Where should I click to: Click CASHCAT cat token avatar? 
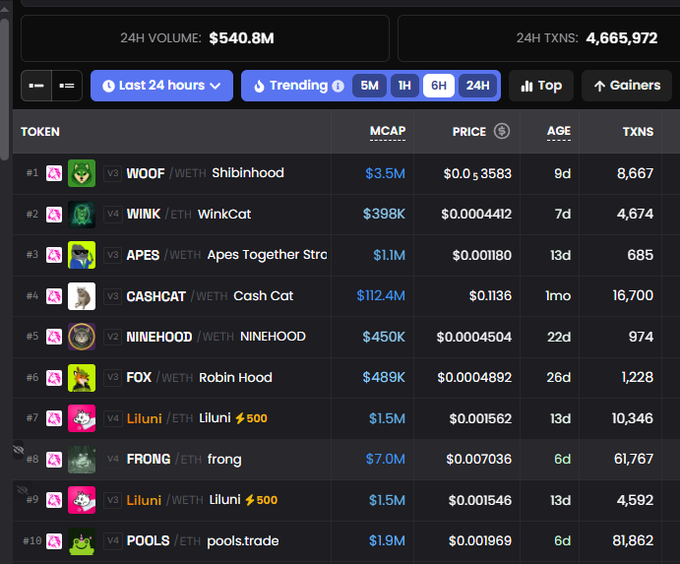[82, 296]
